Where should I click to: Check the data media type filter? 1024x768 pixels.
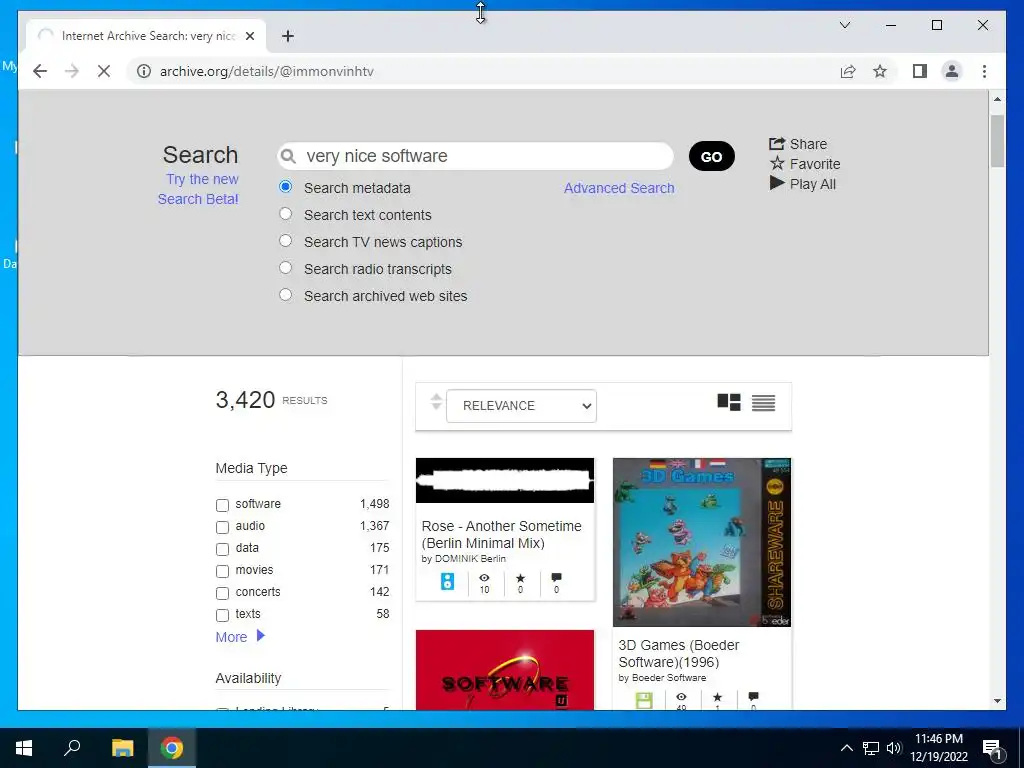[x=223, y=549]
